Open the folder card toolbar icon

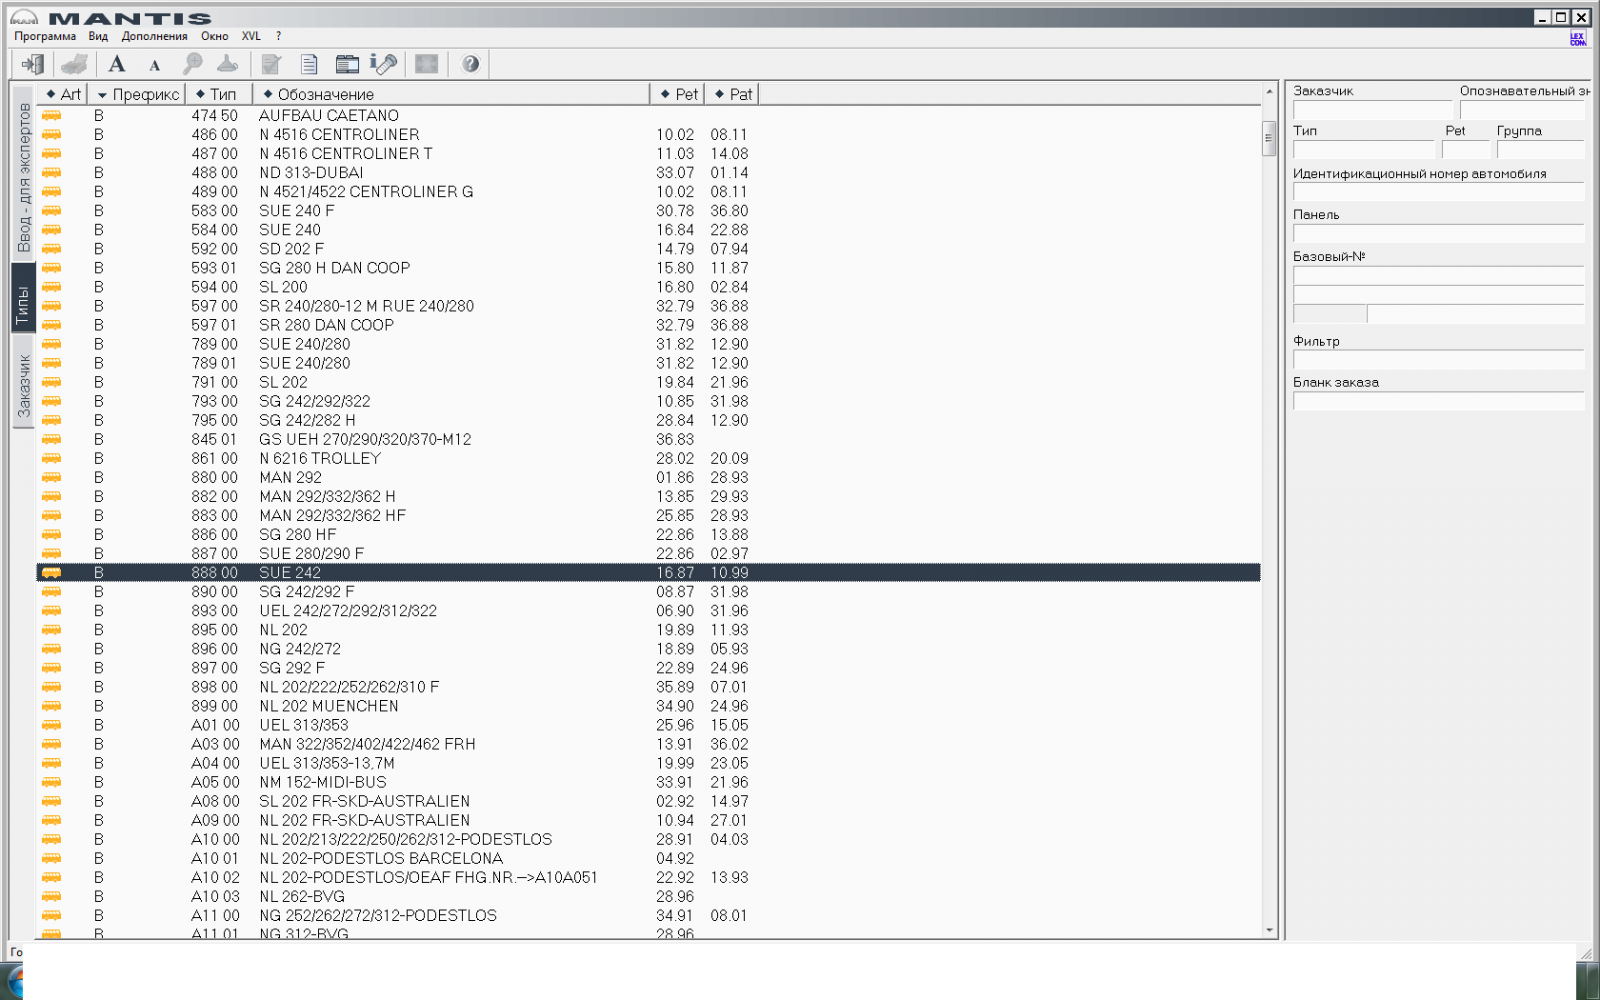(347, 64)
